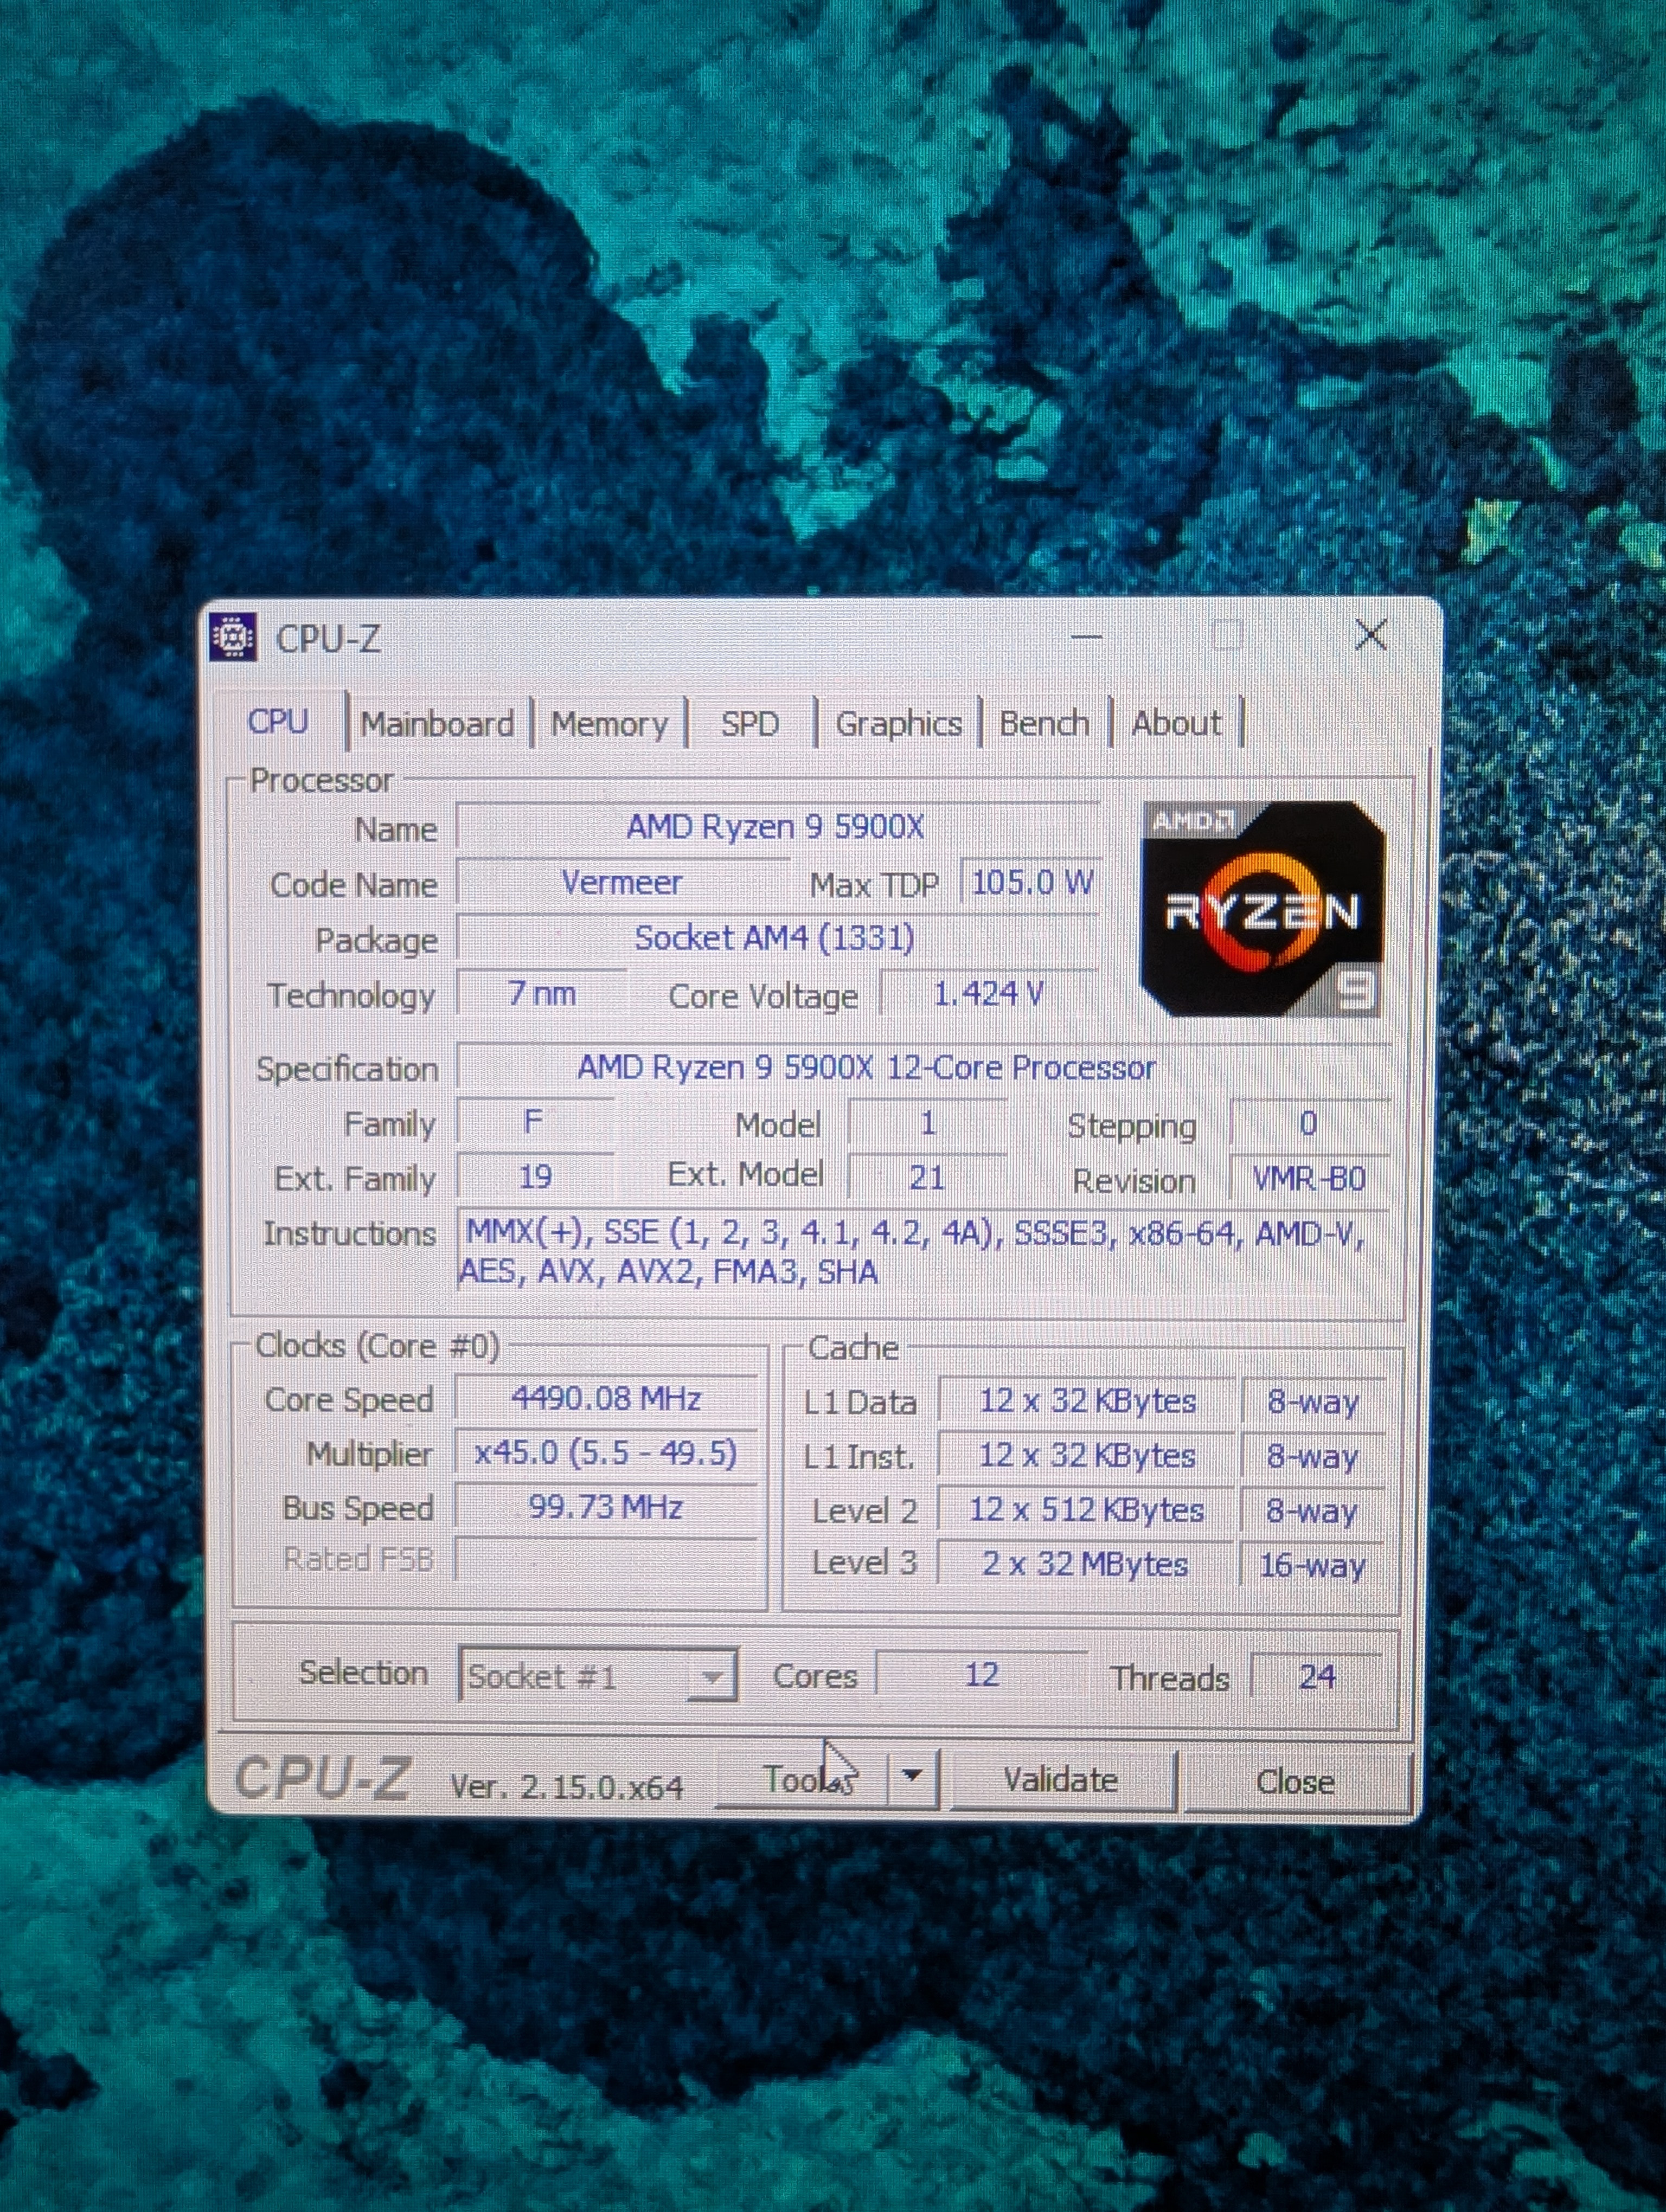
Task: Click the Bus Speed value 99.73 MHz
Action: coord(606,1506)
